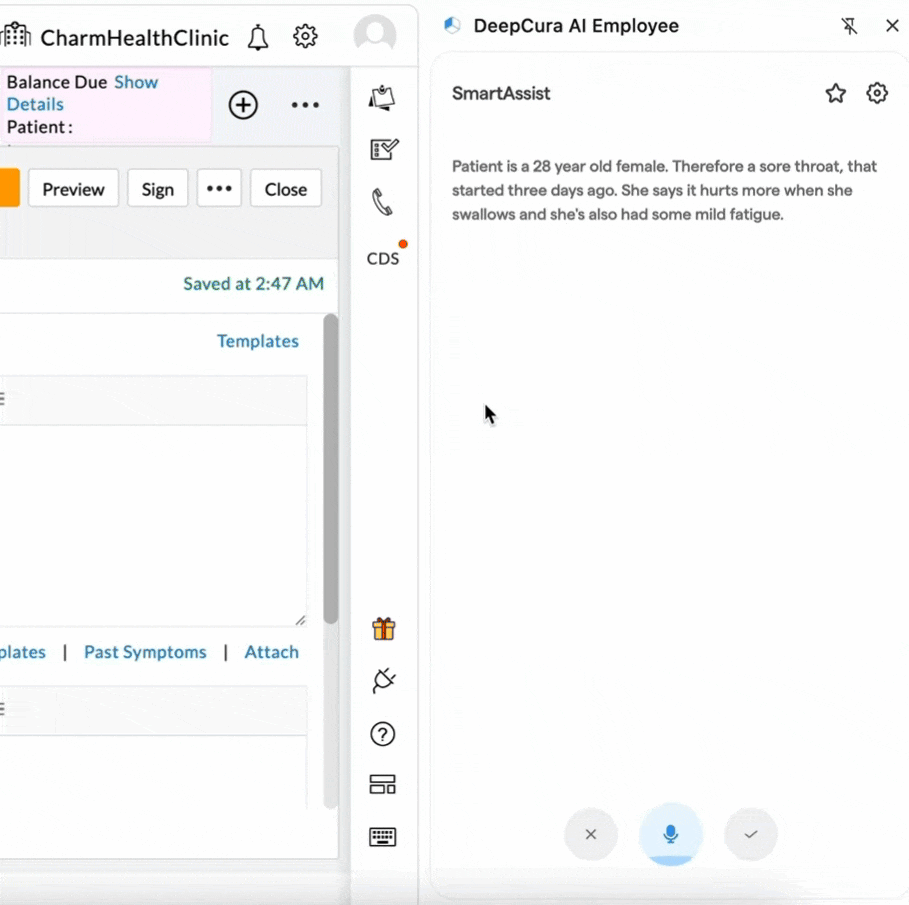
Task: Open the user profile avatar
Action: pos(375,35)
